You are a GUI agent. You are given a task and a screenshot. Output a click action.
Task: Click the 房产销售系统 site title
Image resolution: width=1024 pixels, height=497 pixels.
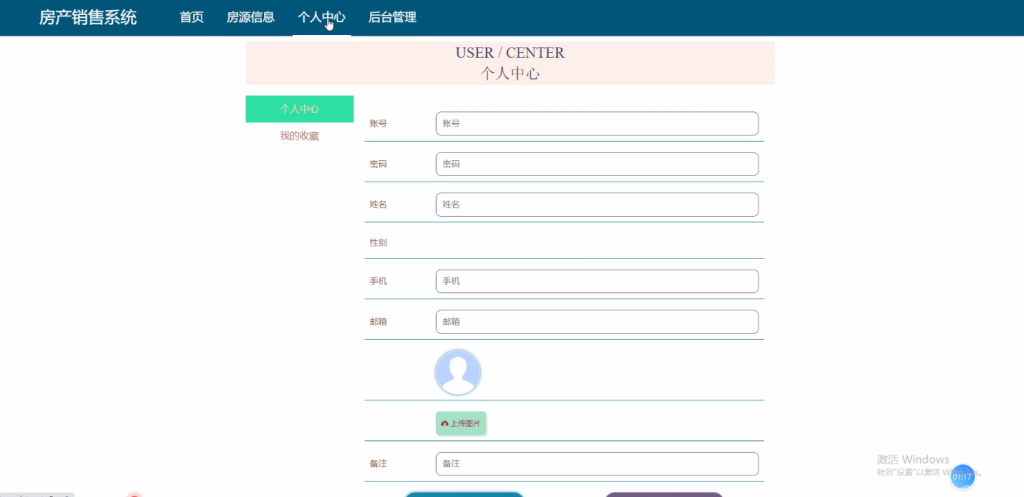[x=88, y=17]
